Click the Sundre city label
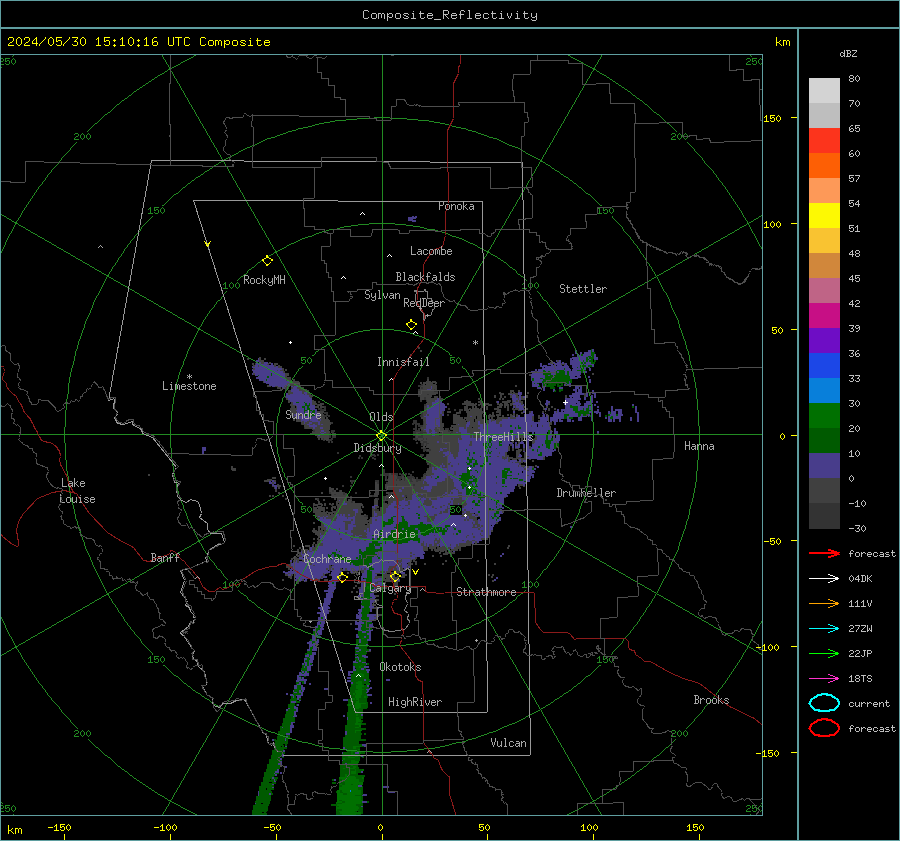The height and width of the screenshot is (841, 900). pyautogui.click(x=303, y=414)
